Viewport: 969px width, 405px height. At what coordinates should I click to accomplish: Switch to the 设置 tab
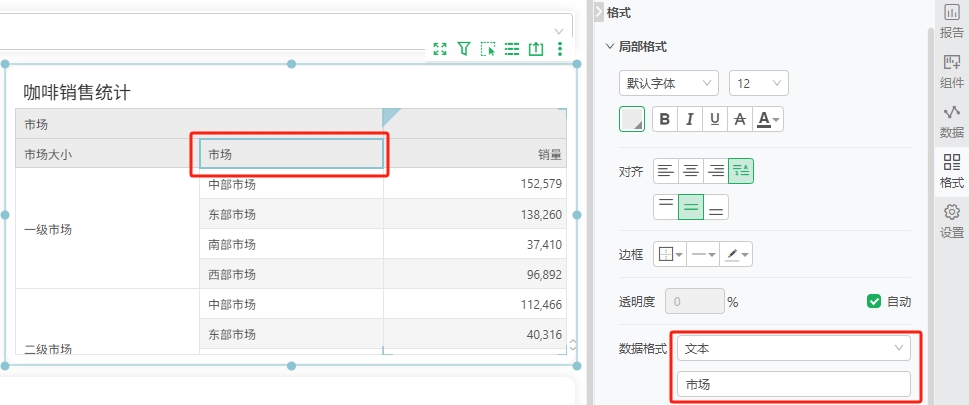point(952,221)
